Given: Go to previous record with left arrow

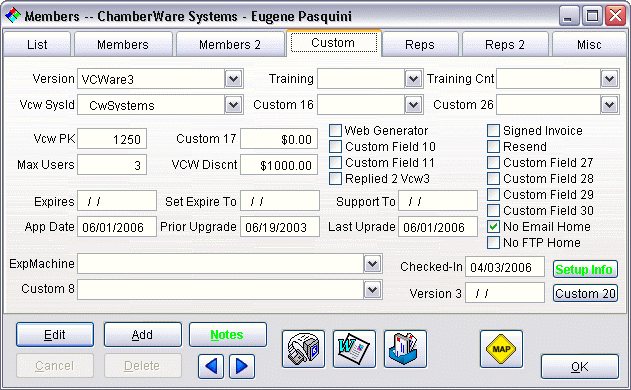Looking at the screenshot, I should click(x=211, y=366).
